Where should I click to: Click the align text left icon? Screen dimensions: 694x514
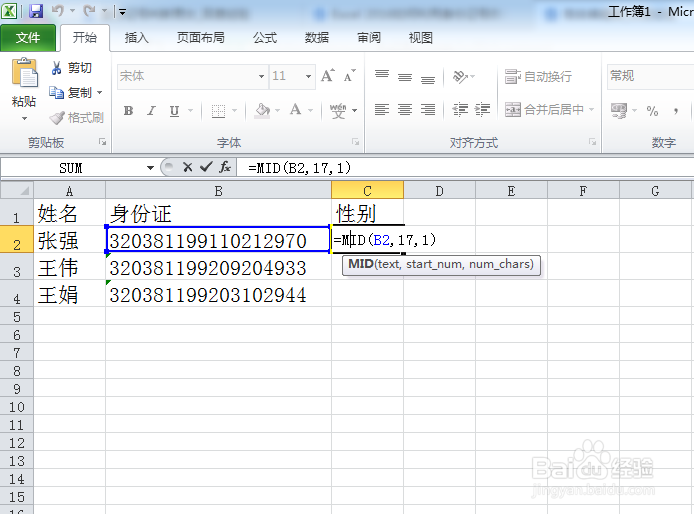click(382, 109)
